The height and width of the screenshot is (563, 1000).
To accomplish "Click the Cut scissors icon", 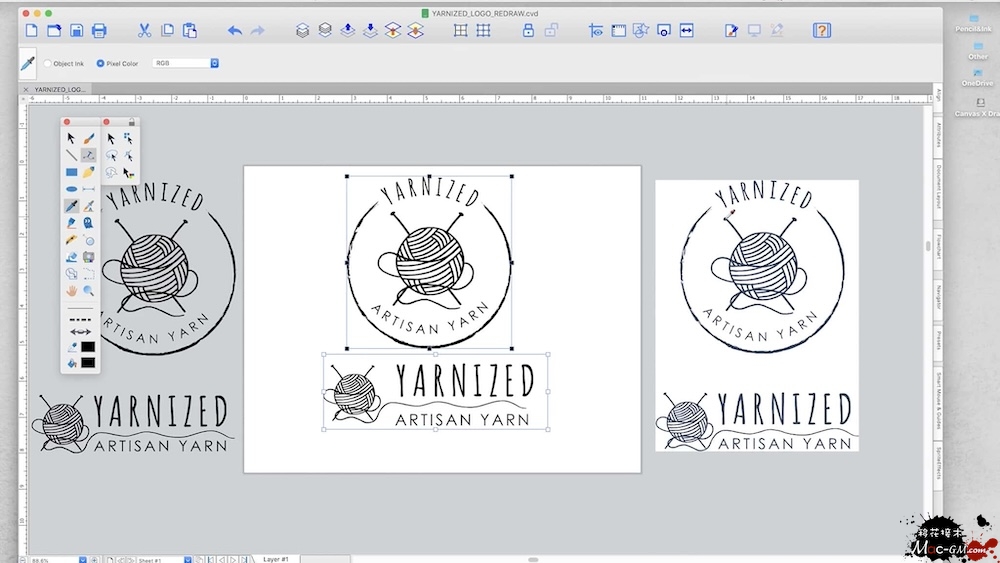I will (145, 31).
